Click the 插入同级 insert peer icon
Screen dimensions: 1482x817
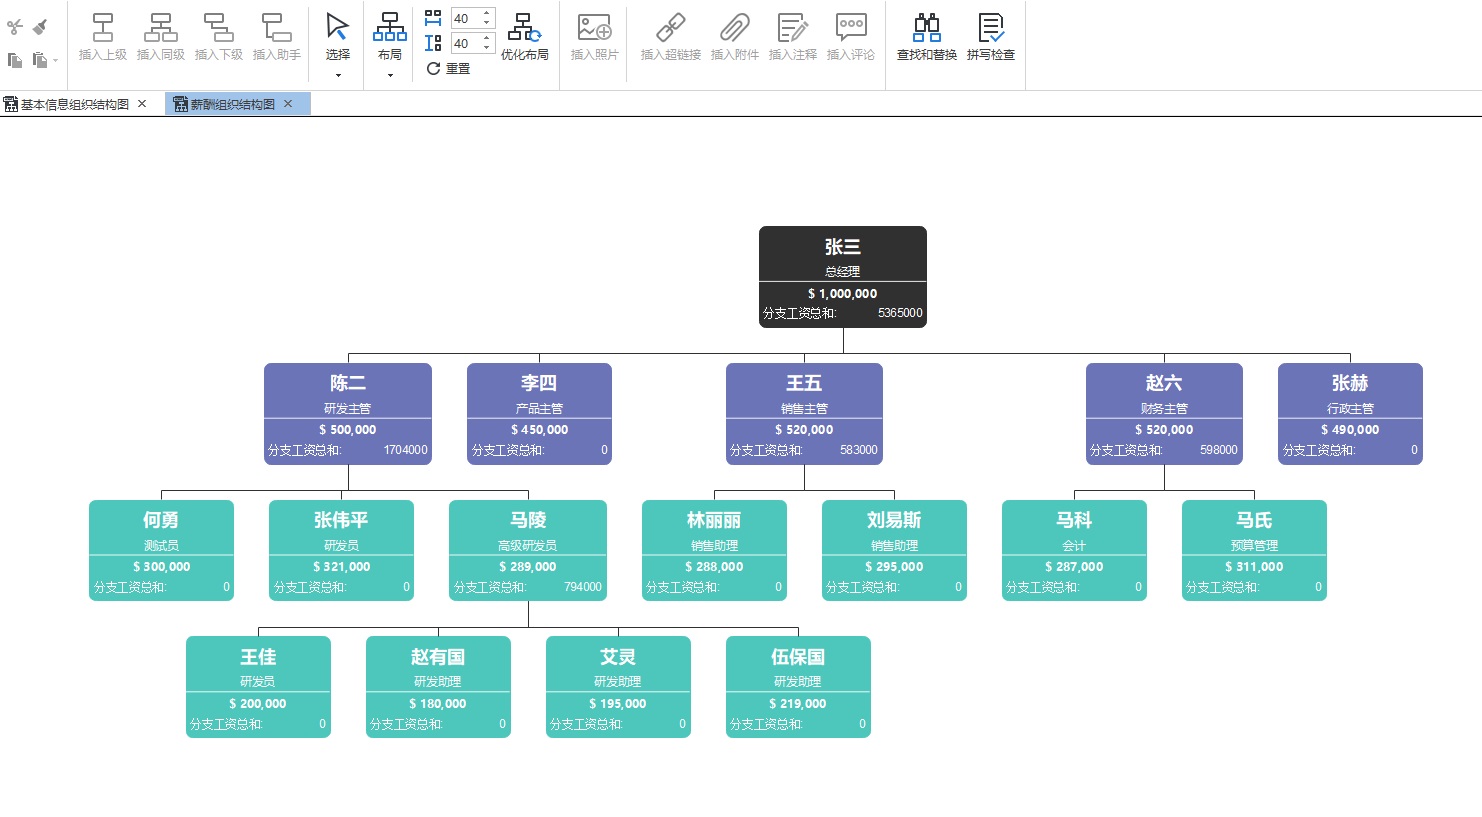pos(160,37)
